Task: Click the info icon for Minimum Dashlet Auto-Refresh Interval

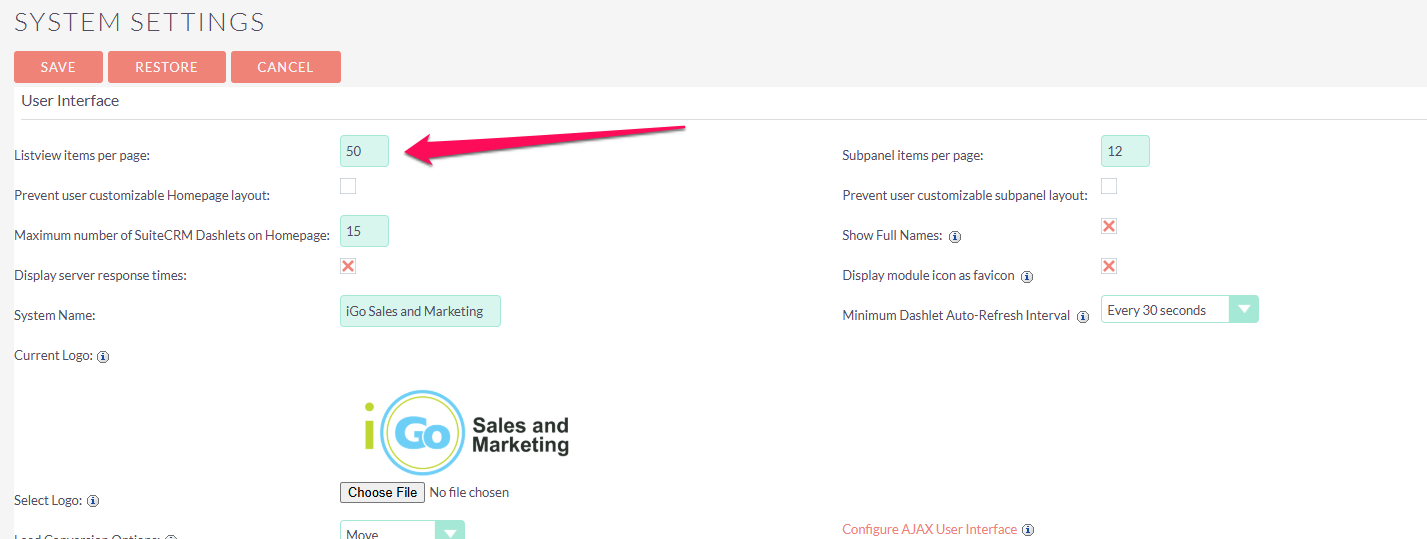Action: pos(1082,317)
